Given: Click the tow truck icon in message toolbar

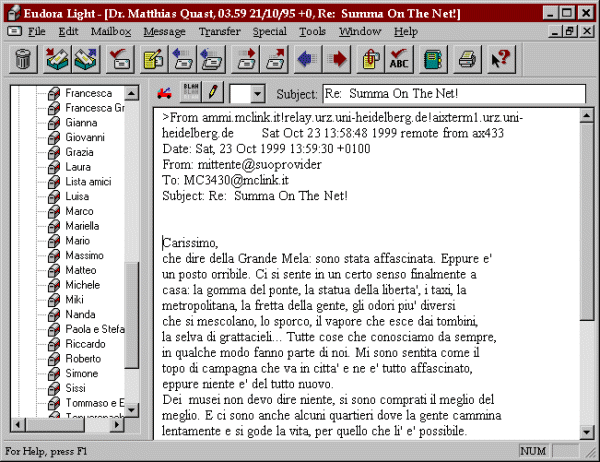Looking at the screenshot, I should (166, 94).
